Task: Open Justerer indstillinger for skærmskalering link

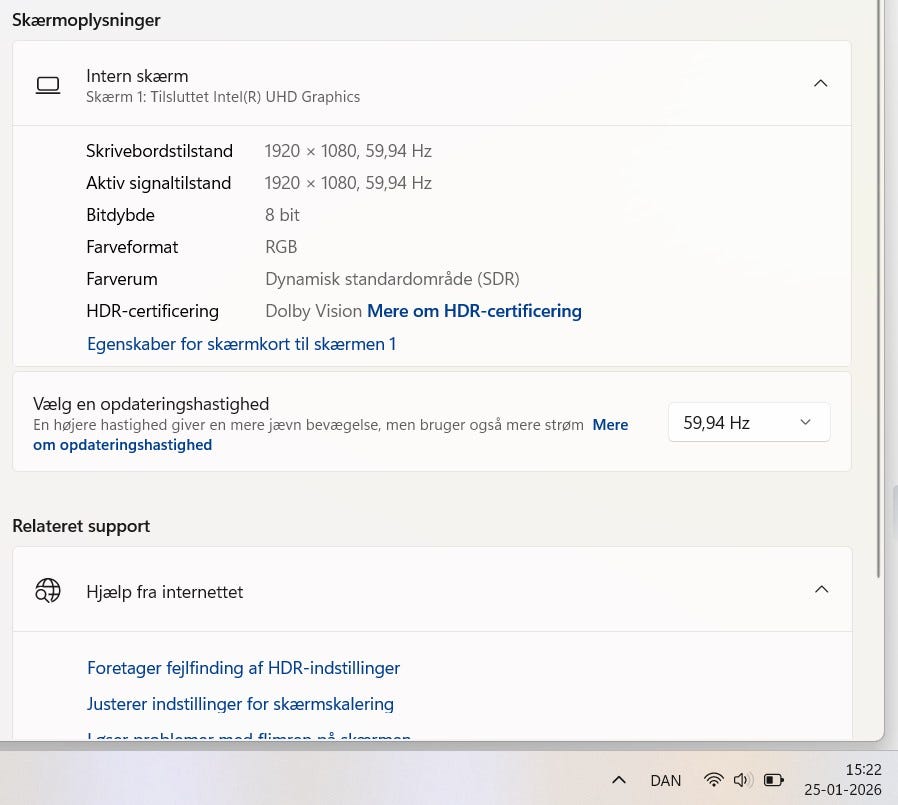Action: tap(240, 704)
